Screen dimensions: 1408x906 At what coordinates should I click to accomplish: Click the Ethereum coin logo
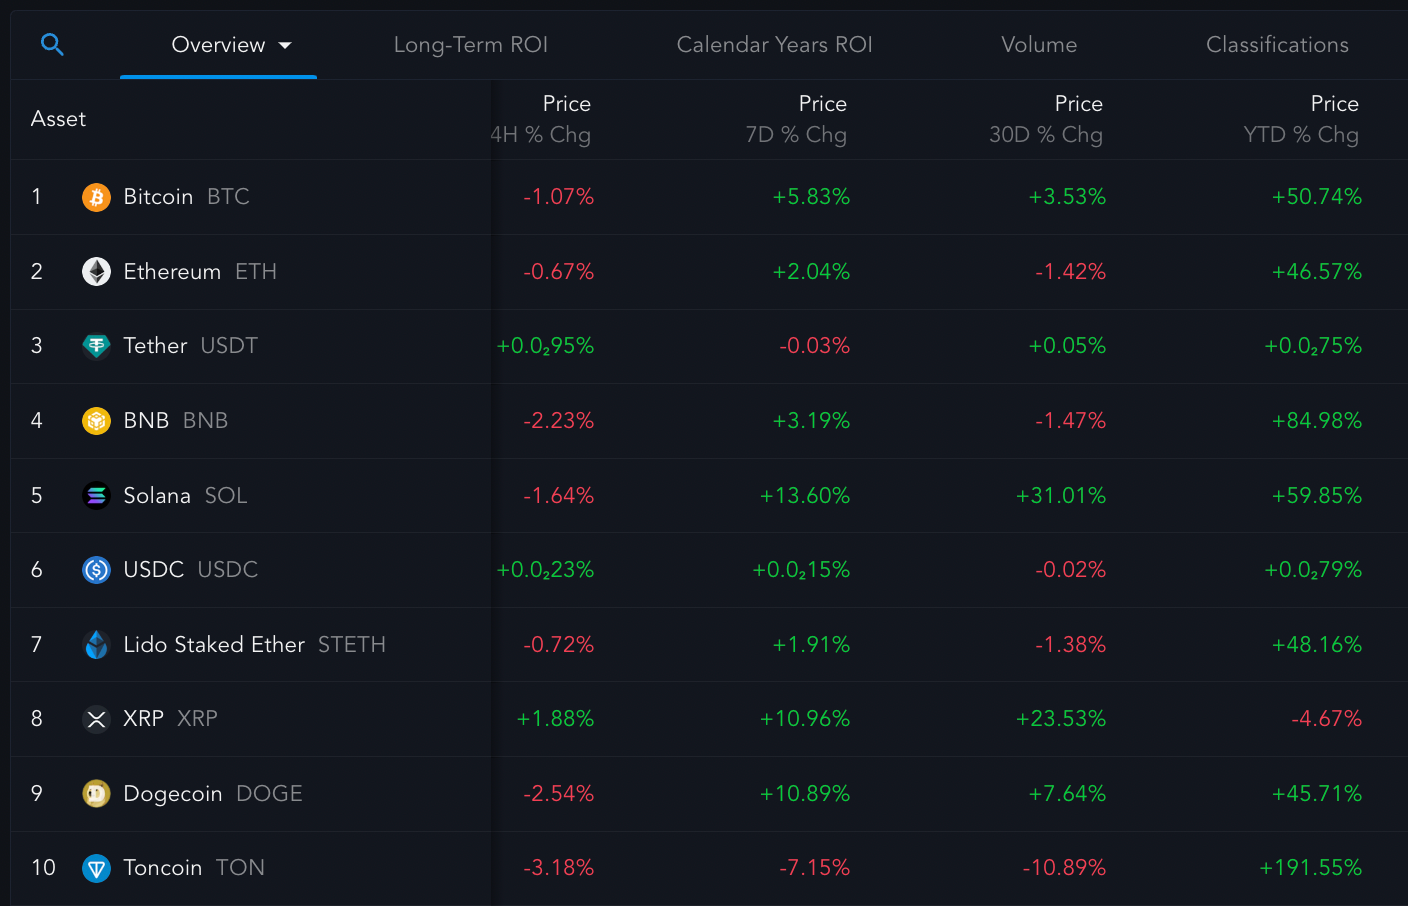pos(96,272)
